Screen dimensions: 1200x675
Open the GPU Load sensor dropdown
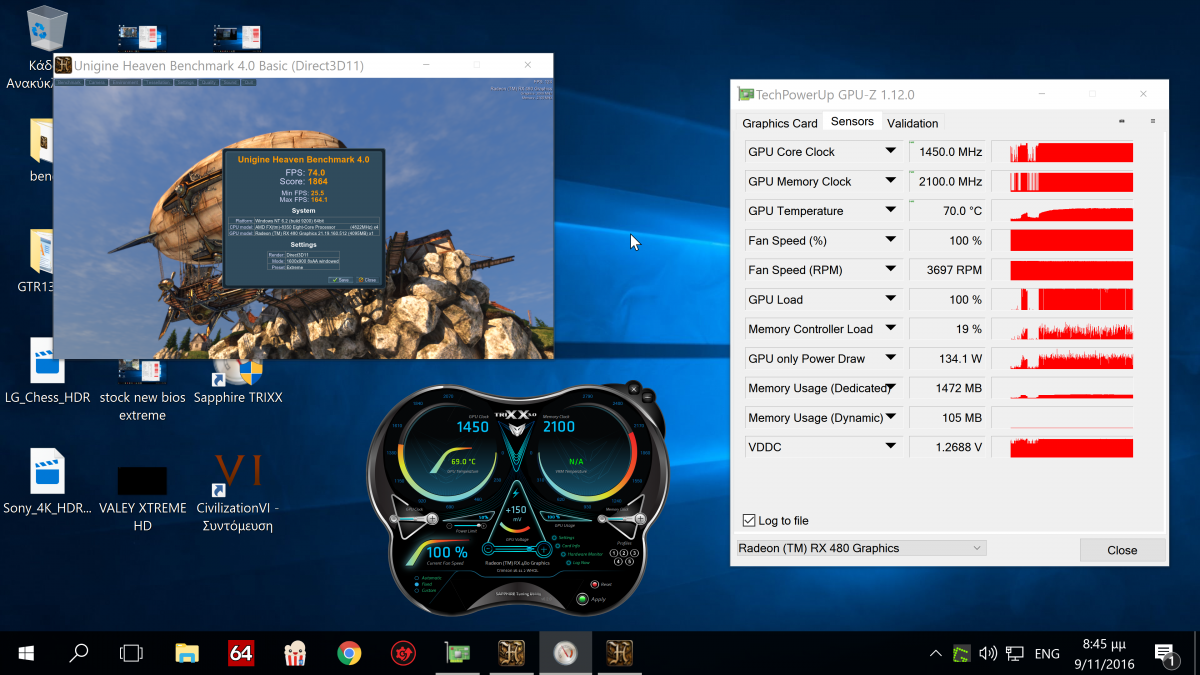click(x=890, y=300)
